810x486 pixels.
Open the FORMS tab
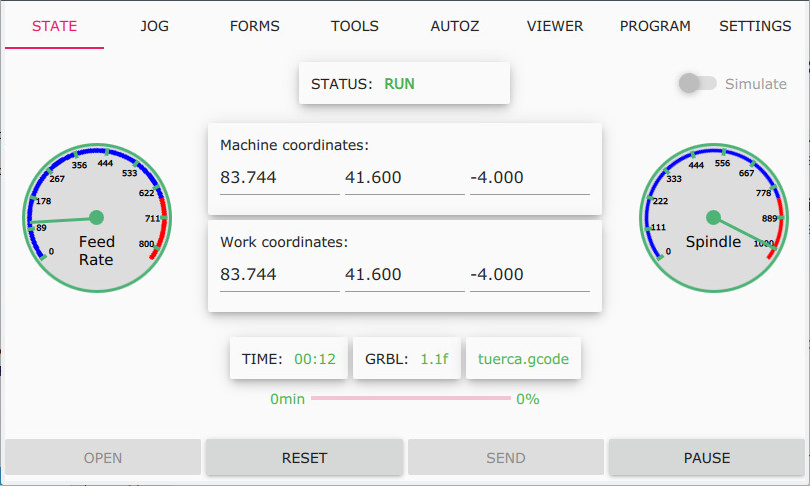tap(255, 26)
